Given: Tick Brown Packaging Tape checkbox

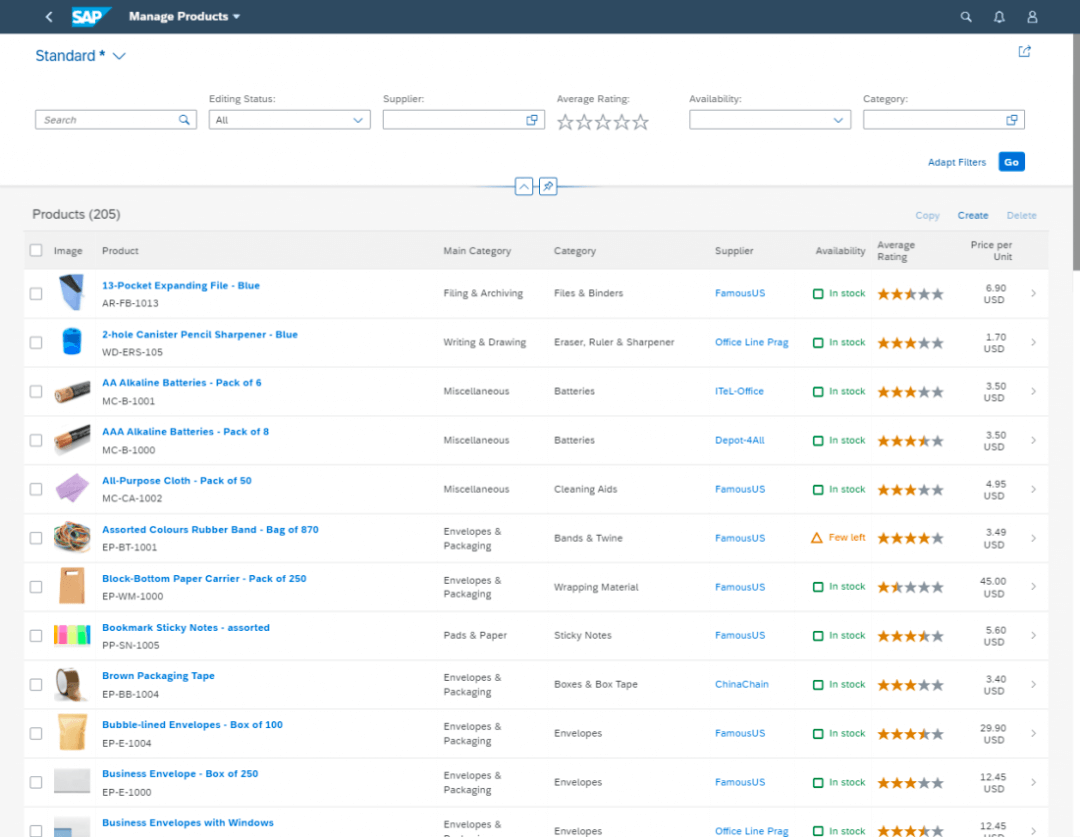Looking at the screenshot, I should (x=36, y=684).
